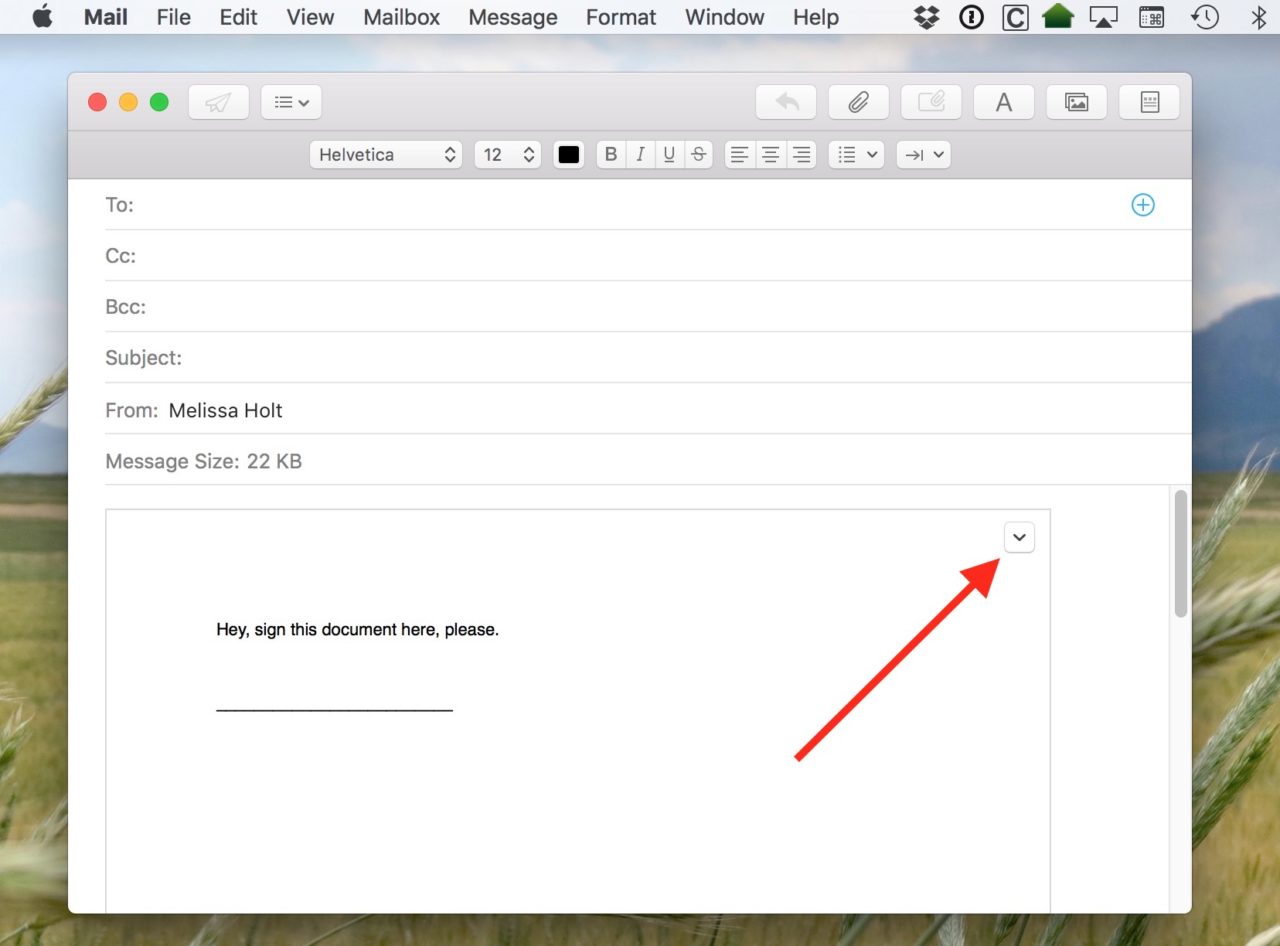Screen dimensions: 1280x946
Task: Open the Mailbox menu
Action: pyautogui.click(x=401, y=17)
